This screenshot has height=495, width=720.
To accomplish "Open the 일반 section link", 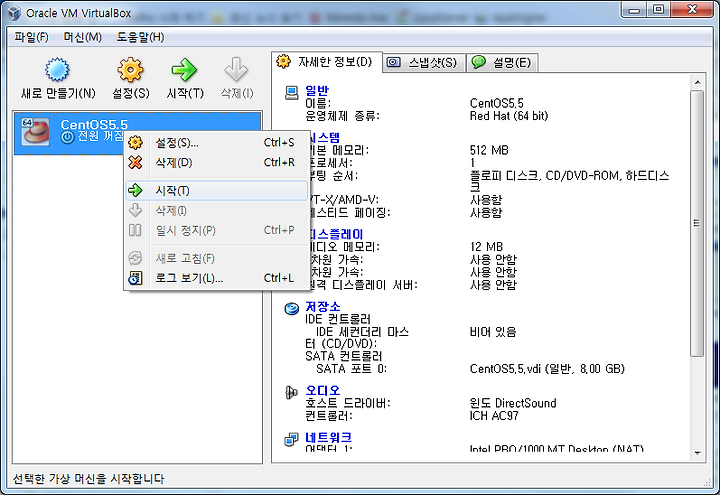I will (317, 90).
